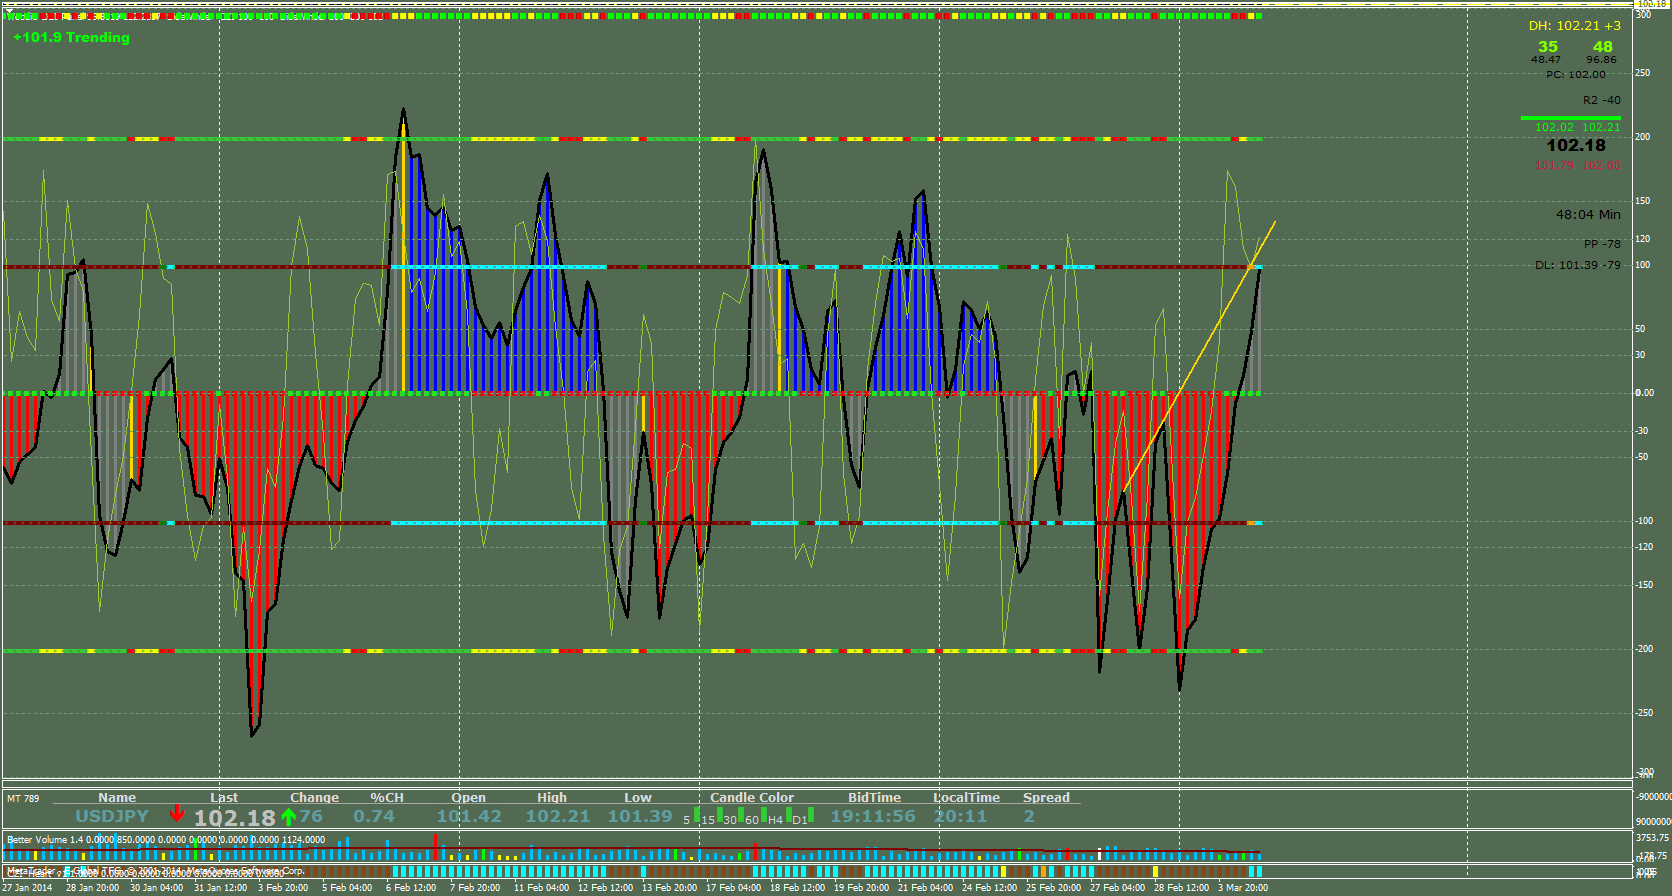The image size is (1672, 896).
Task: Click the Candle Color column header
Action: tap(752, 797)
